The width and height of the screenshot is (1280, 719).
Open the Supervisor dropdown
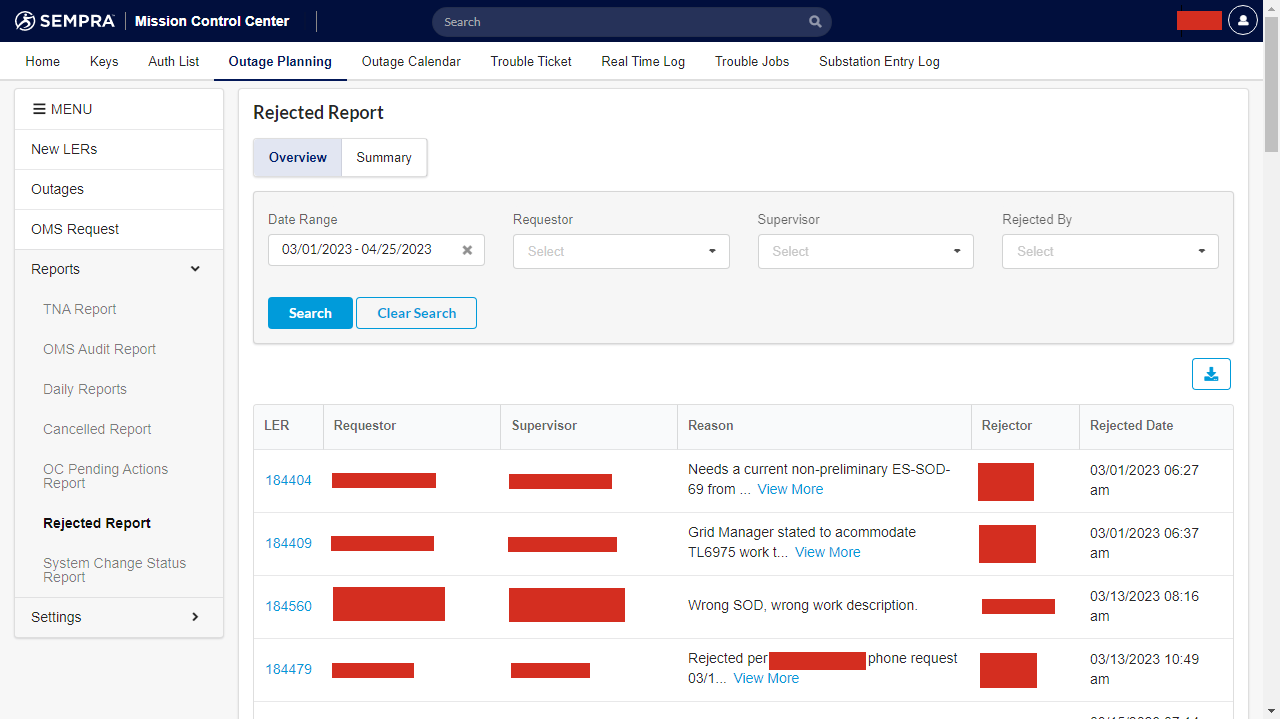[865, 252]
